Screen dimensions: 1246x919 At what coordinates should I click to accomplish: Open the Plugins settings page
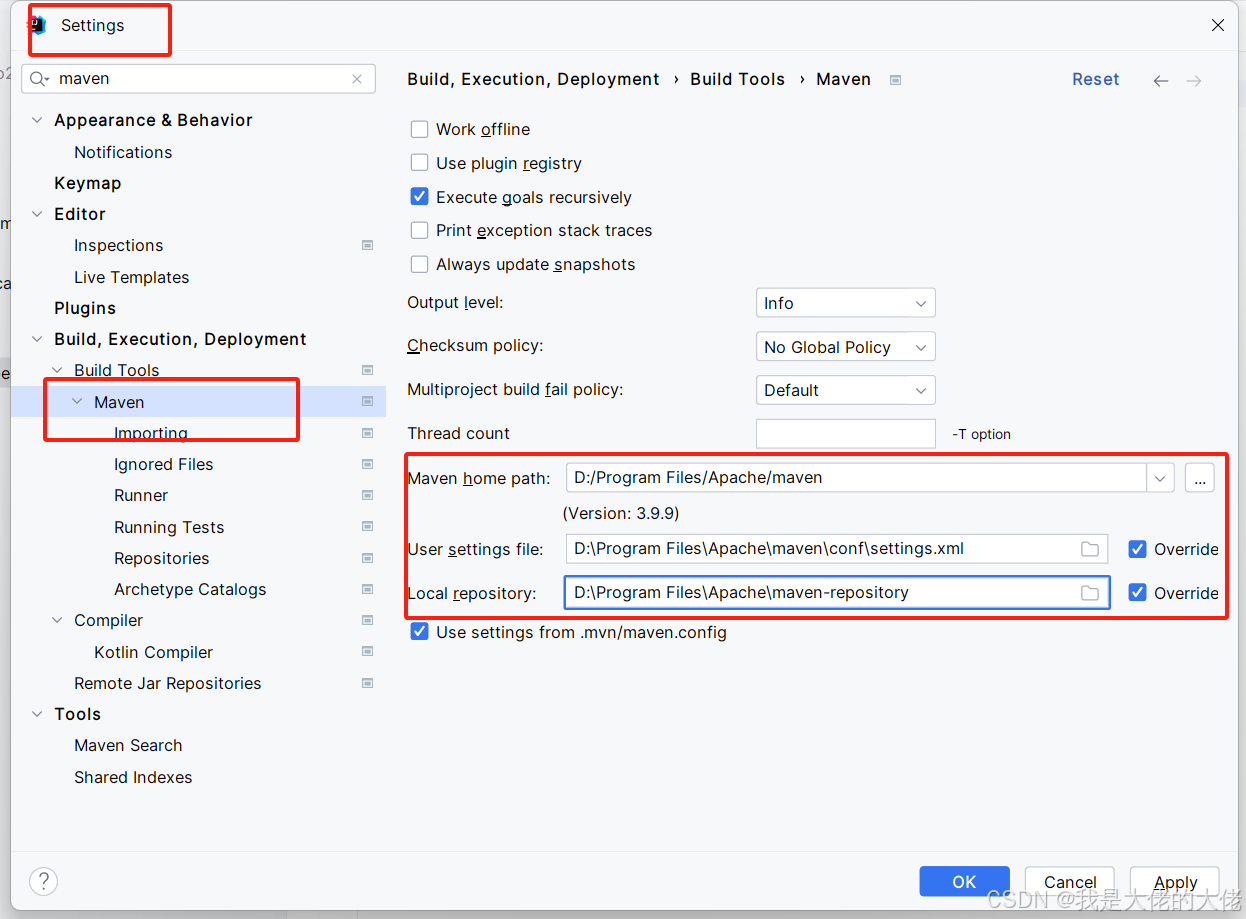pyautogui.click(x=85, y=308)
